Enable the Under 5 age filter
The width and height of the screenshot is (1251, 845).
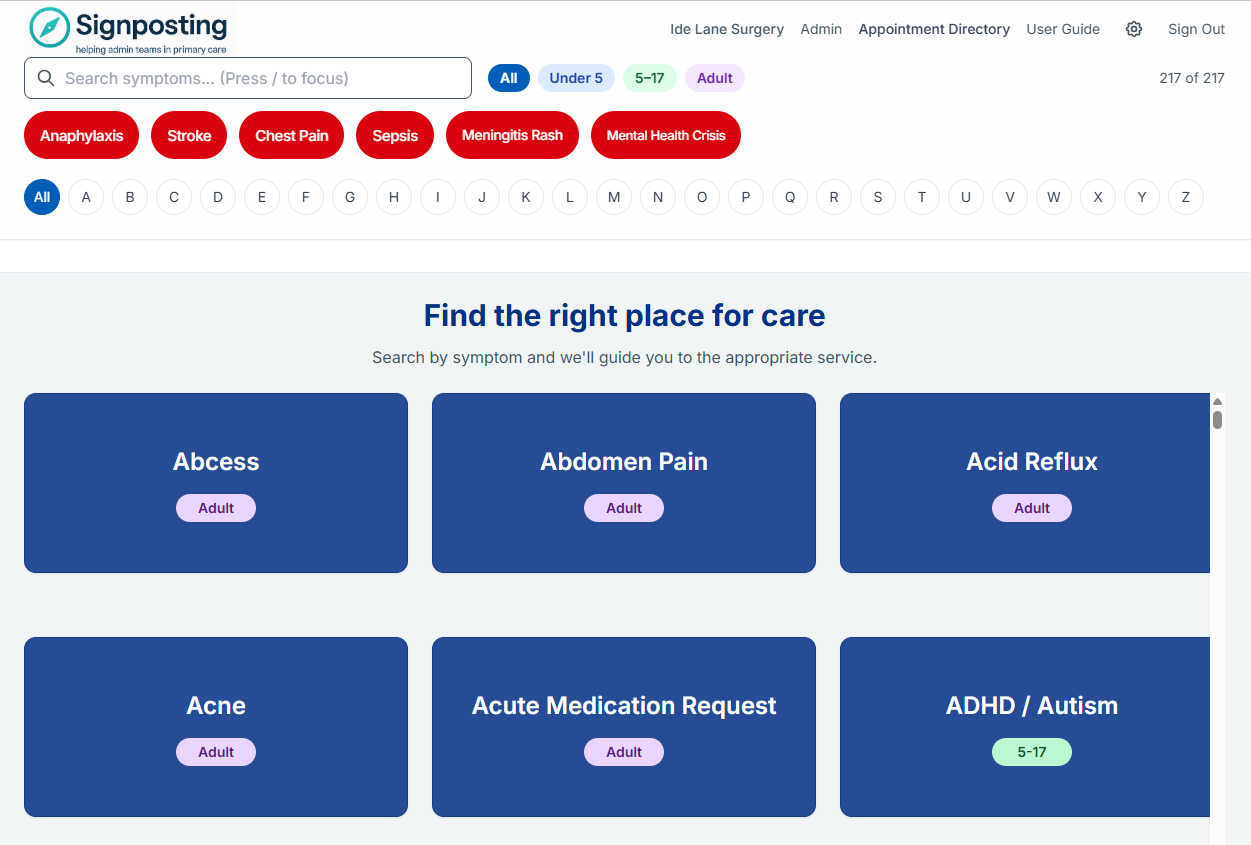pos(576,77)
